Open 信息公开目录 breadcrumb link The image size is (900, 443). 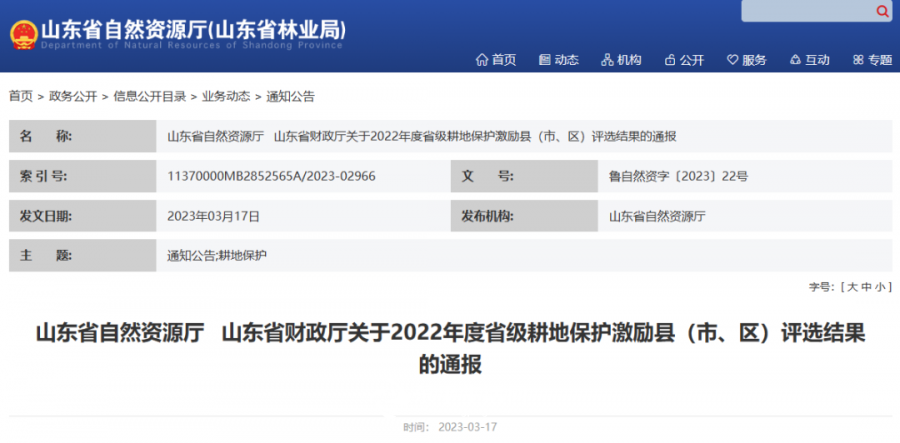coord(149,97)
